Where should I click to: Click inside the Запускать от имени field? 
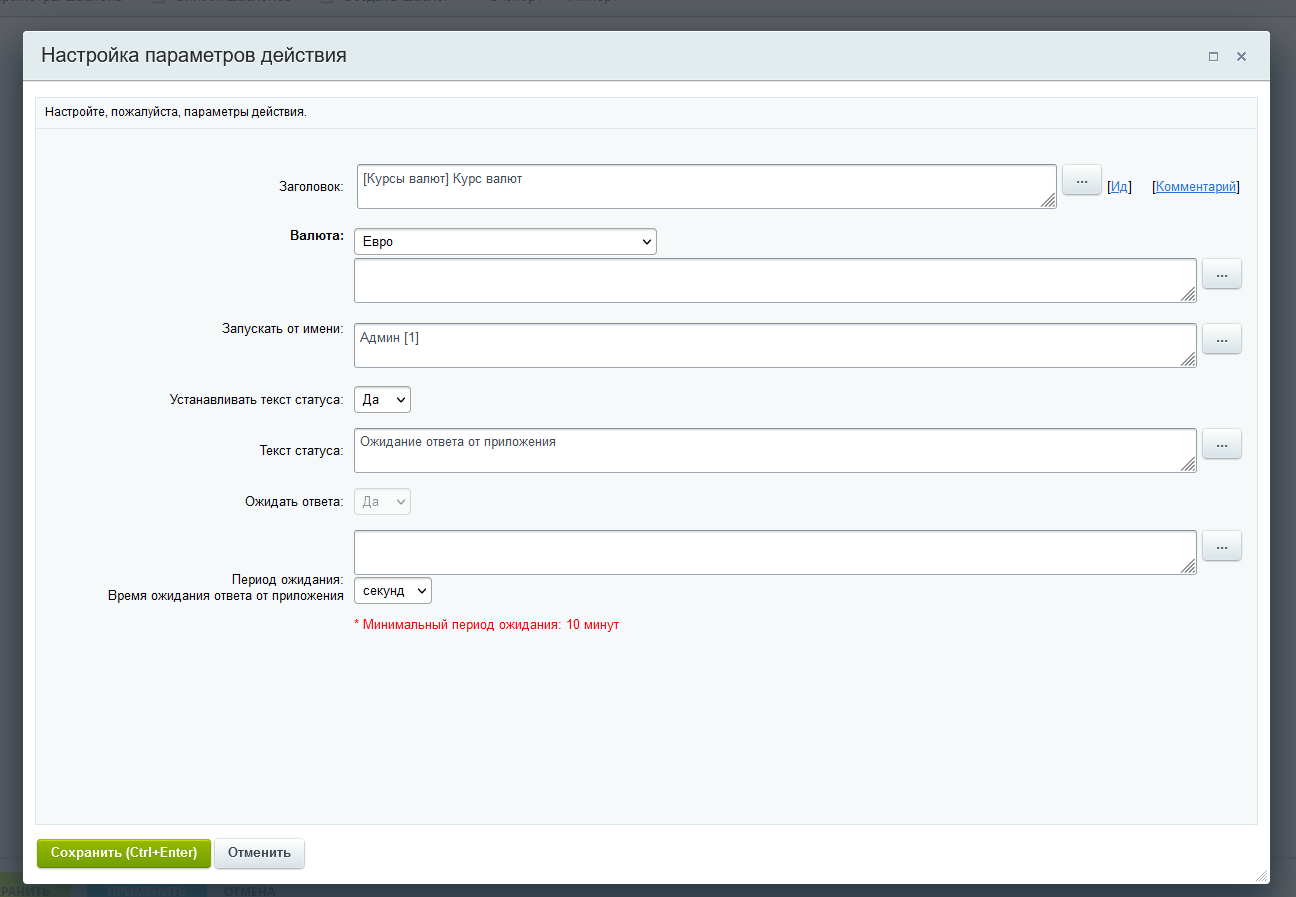pos(774,345)
